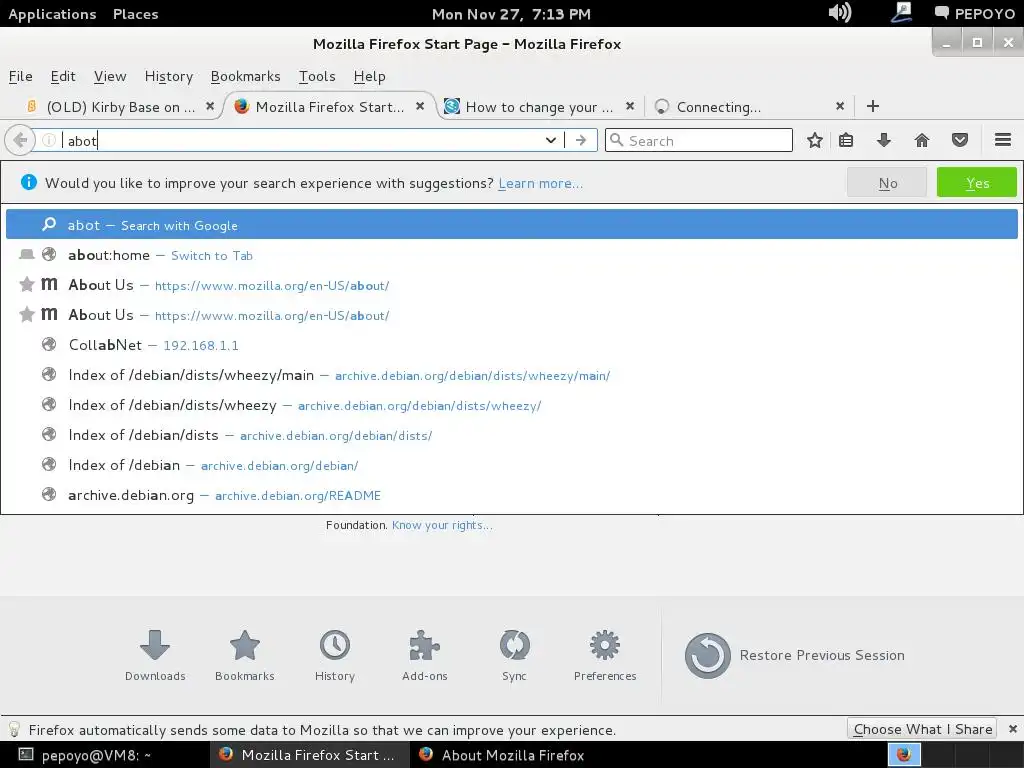Open Know your rights link
This screenshot has height=768, width=1024.
point(441,525)
